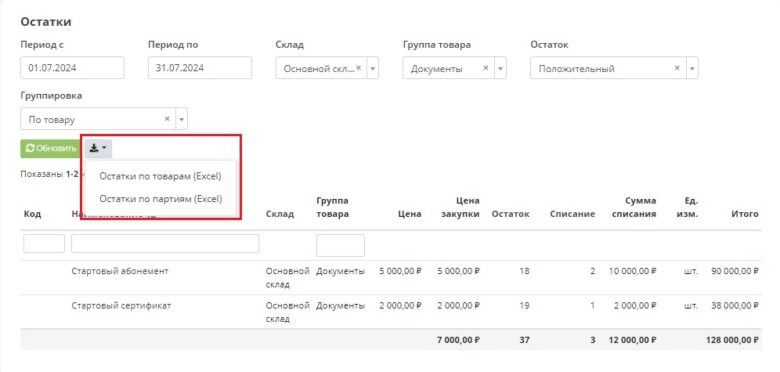Click the Период с date field
Image resolution: width=780 pixels, height=372 pixels.
[x=72, y=68]
